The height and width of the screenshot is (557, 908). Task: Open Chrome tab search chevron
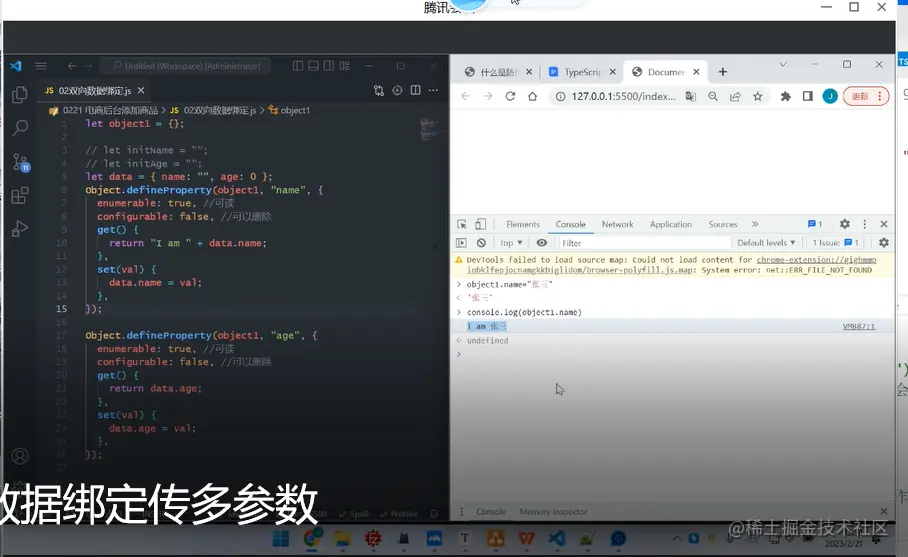tap(783, 64)
